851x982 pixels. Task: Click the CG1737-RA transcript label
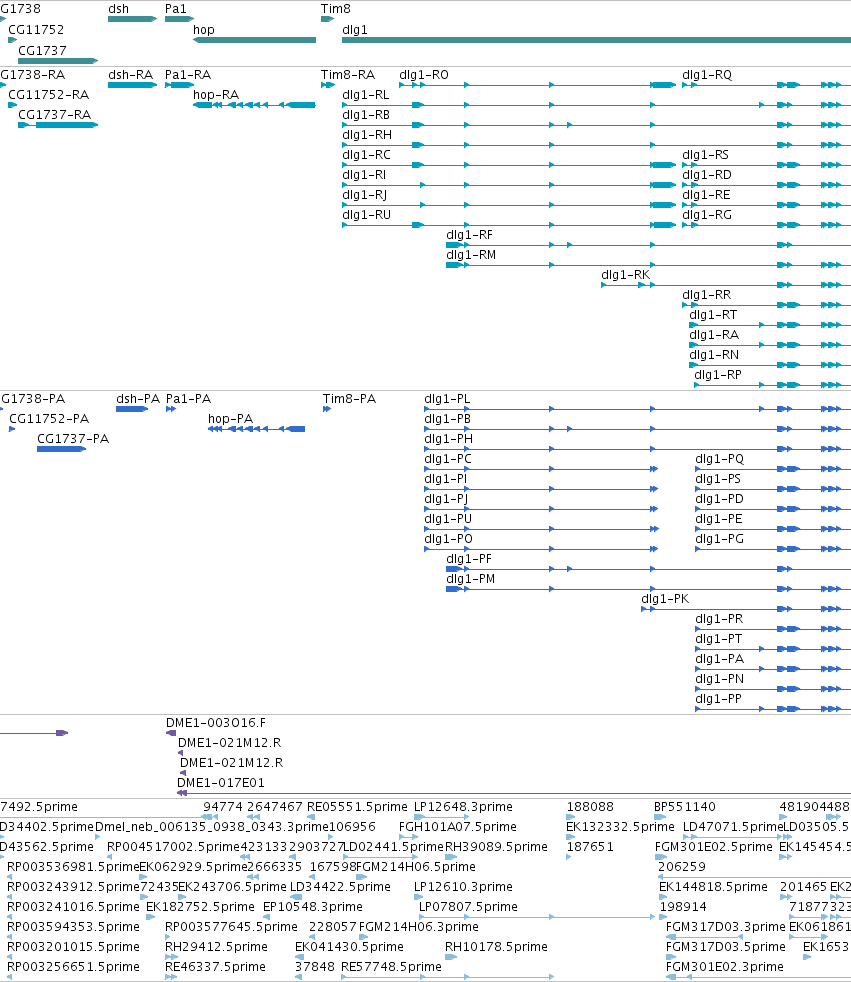tap(54, 115)
